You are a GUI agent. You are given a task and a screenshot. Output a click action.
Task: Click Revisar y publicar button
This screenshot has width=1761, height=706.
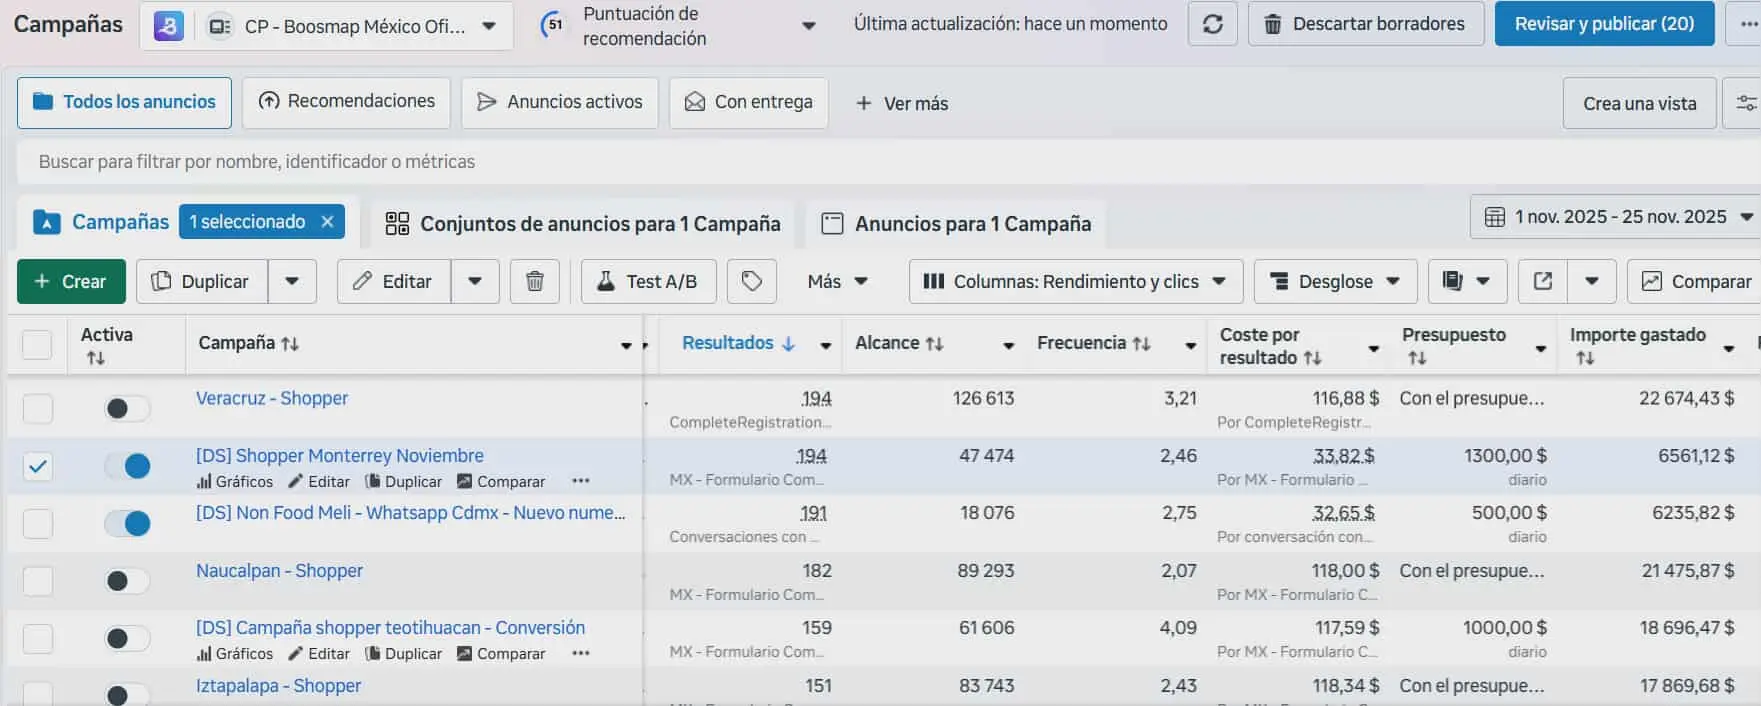pyautogui.click(x=1604, y=24)
